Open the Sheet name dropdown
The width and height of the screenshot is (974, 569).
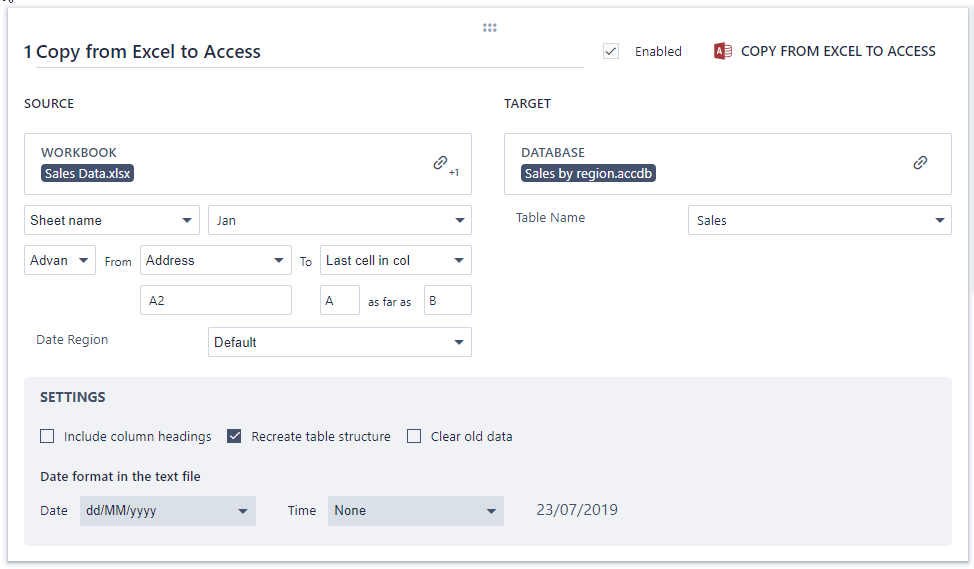coord(111,220)
